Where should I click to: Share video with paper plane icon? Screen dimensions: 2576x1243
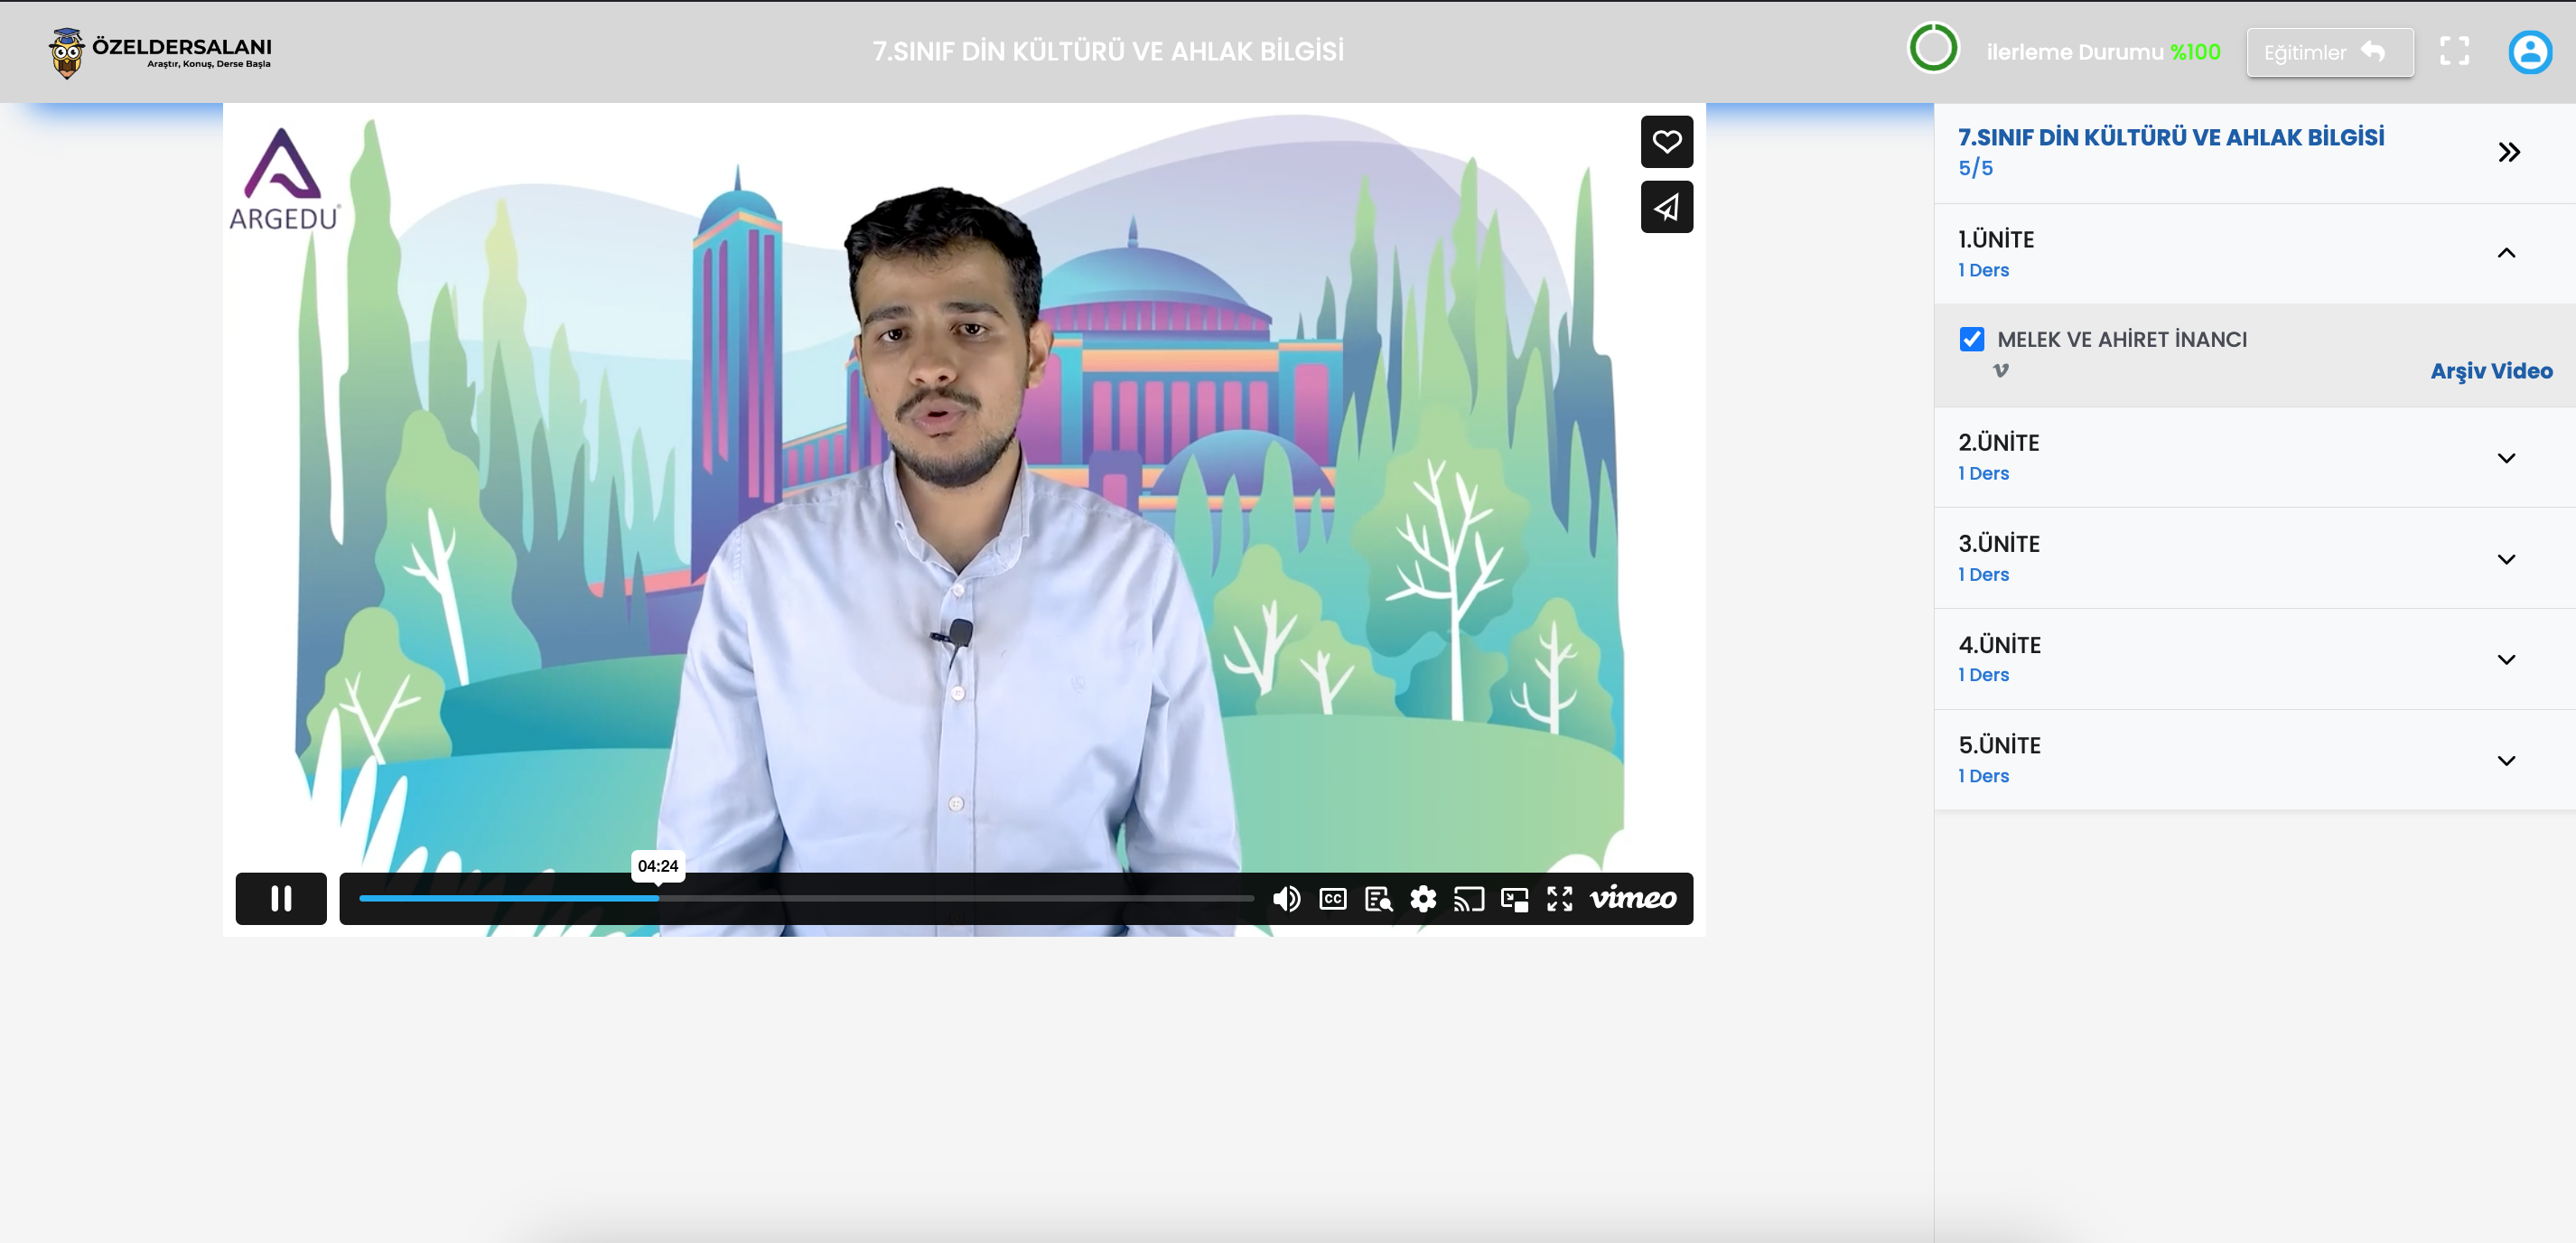coord(1666,207)
